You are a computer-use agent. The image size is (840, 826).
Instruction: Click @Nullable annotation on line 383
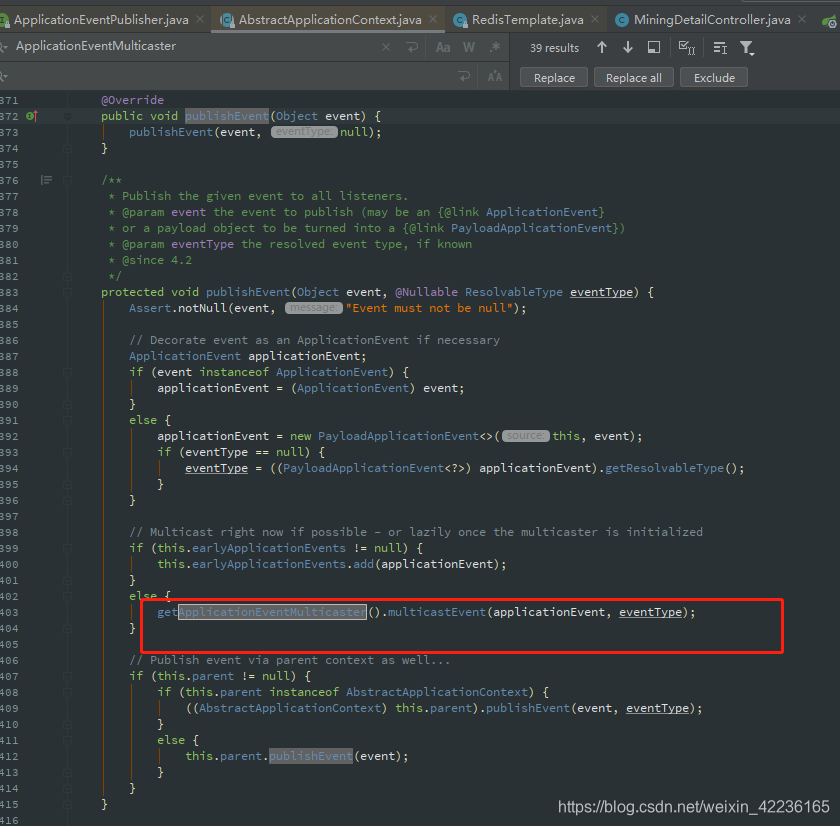pyautogui.click(x=426, y=292)
